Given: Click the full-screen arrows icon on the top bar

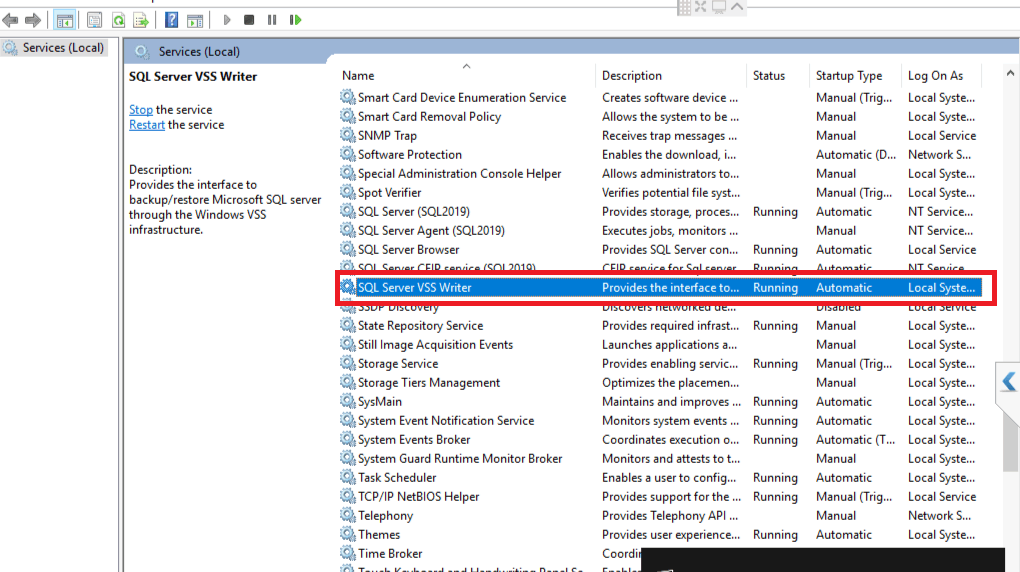Looking at the screenshot, I should 701,7.
